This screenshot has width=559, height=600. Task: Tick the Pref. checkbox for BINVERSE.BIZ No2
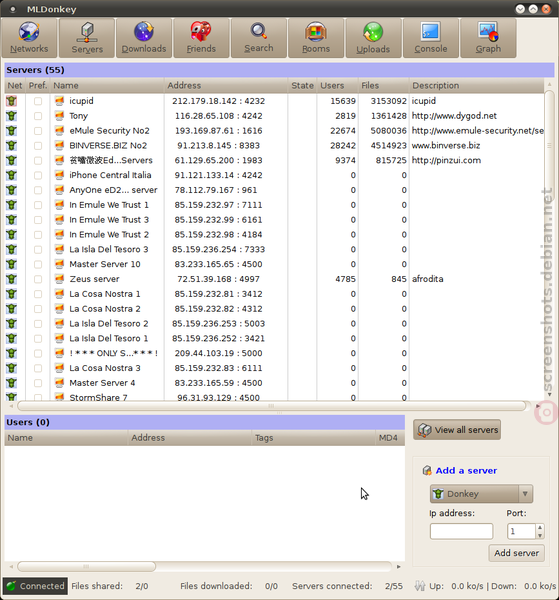pos(38,145)
